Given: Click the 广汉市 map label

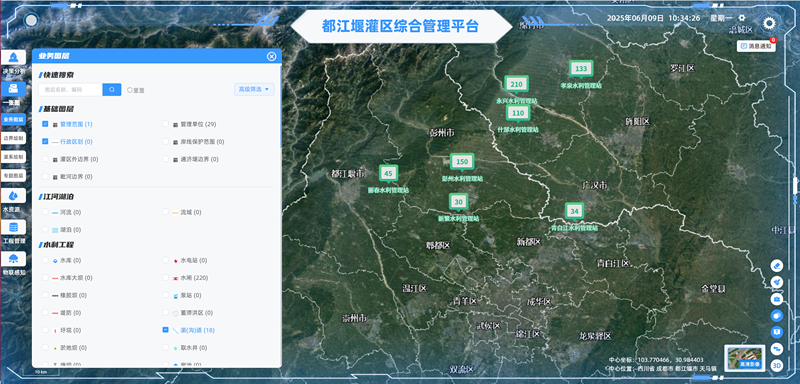Looking at the screenshot, I should 595,185.
